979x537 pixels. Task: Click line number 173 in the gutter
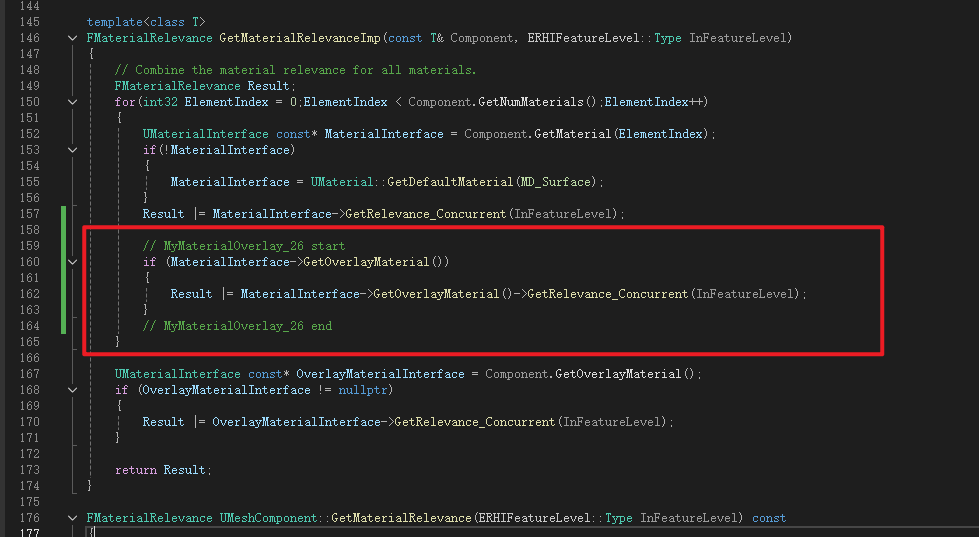click(x=29, y=470)
